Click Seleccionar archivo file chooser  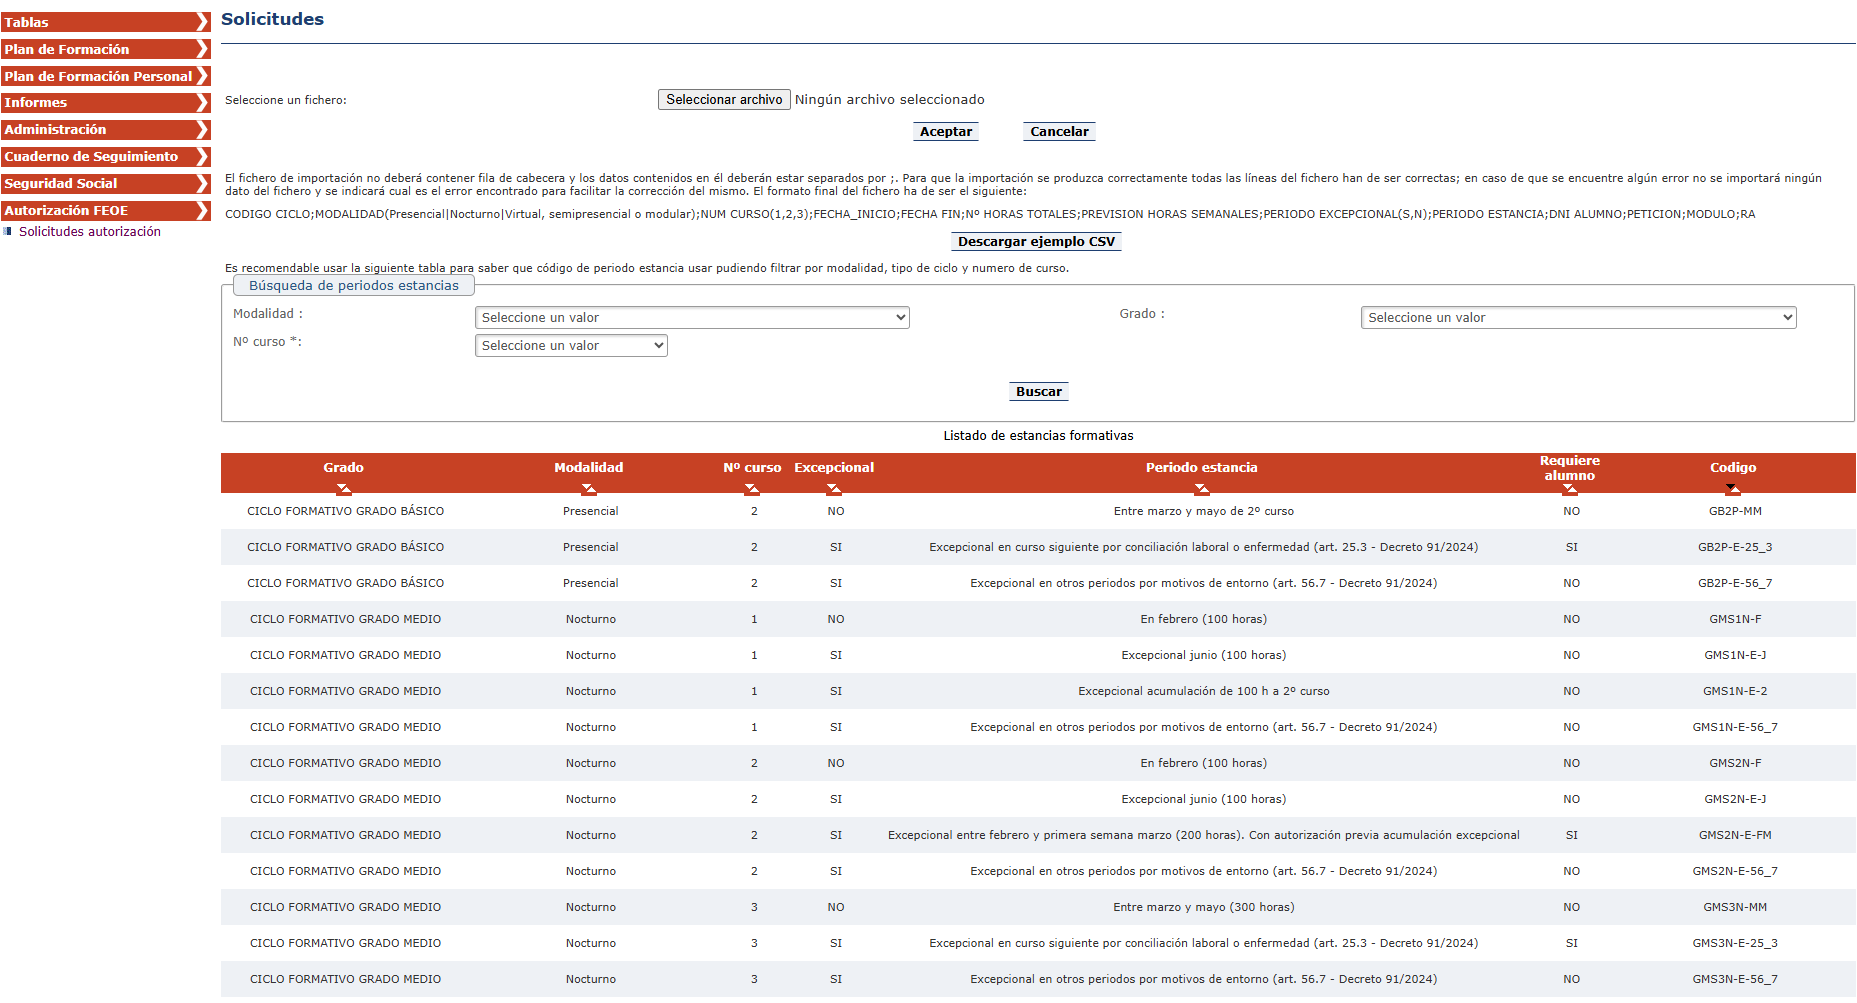pyautogui.click(x=724, y=100)
